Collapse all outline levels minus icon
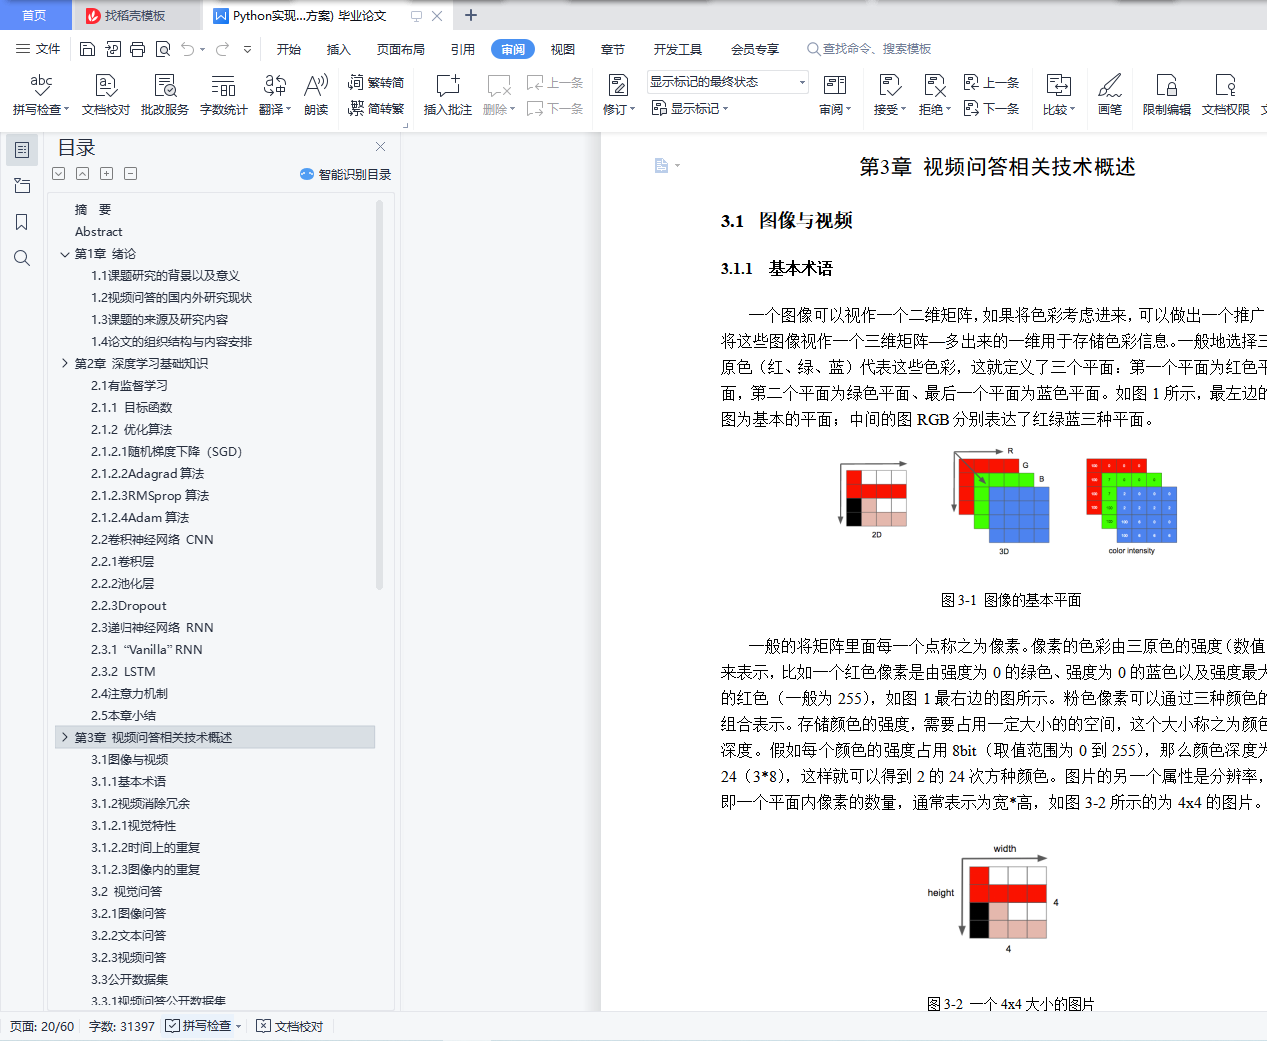The height and width of the screenshot is (1041, 1267). pos(130,174)
